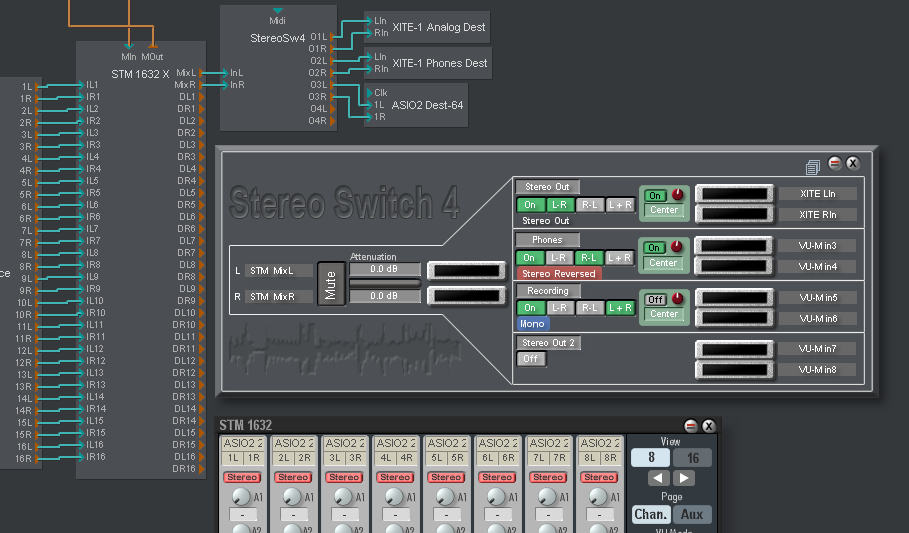Click the MOut port on STM 1632 X module
Viewport: 909px width, 533px height.
(152, 46)
